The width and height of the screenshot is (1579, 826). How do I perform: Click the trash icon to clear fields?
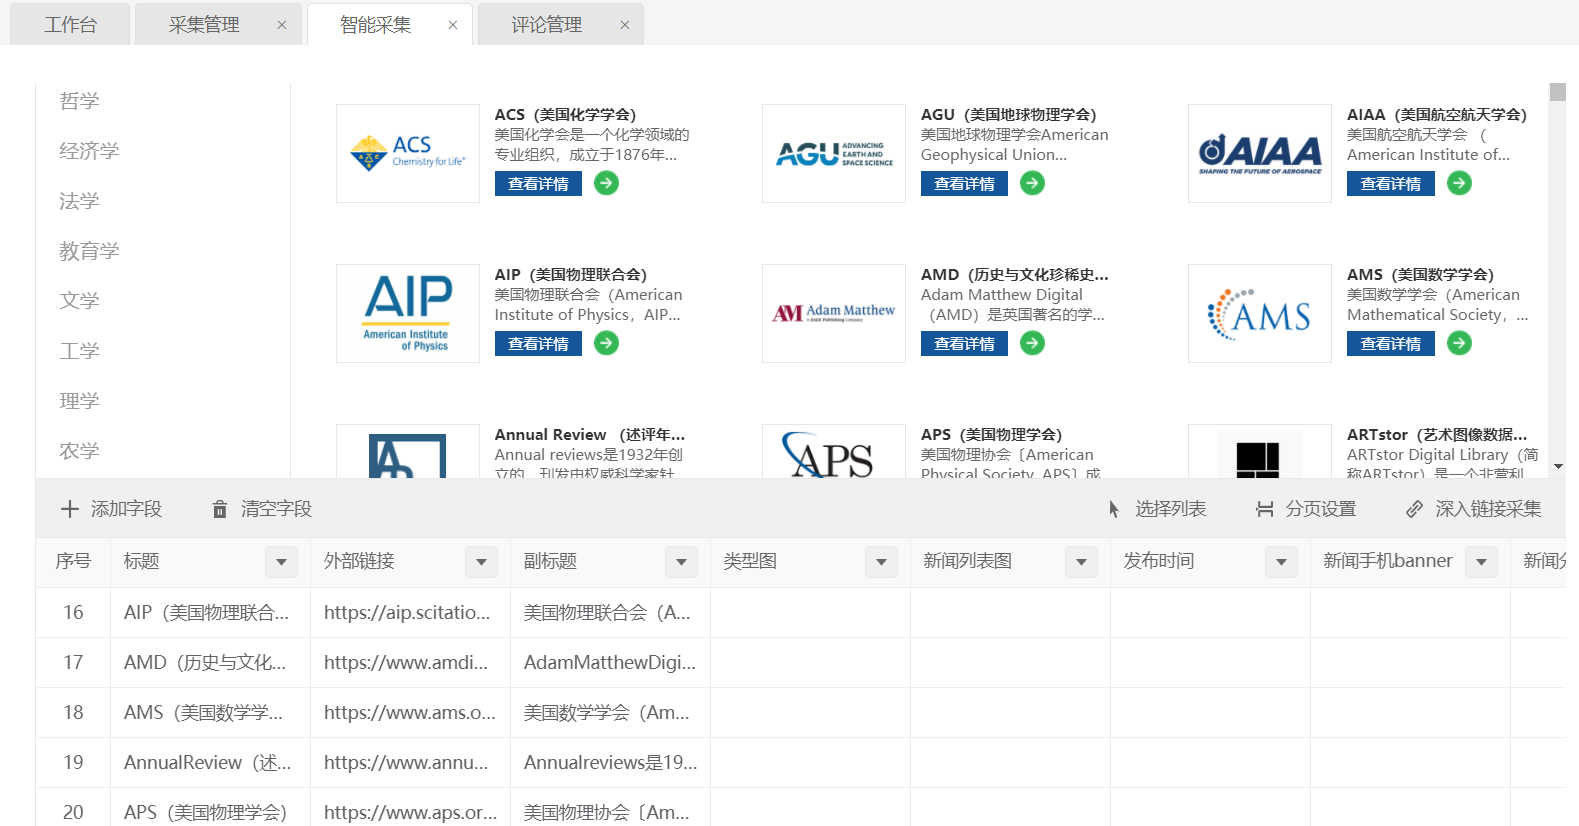click(x=219, y=510)
